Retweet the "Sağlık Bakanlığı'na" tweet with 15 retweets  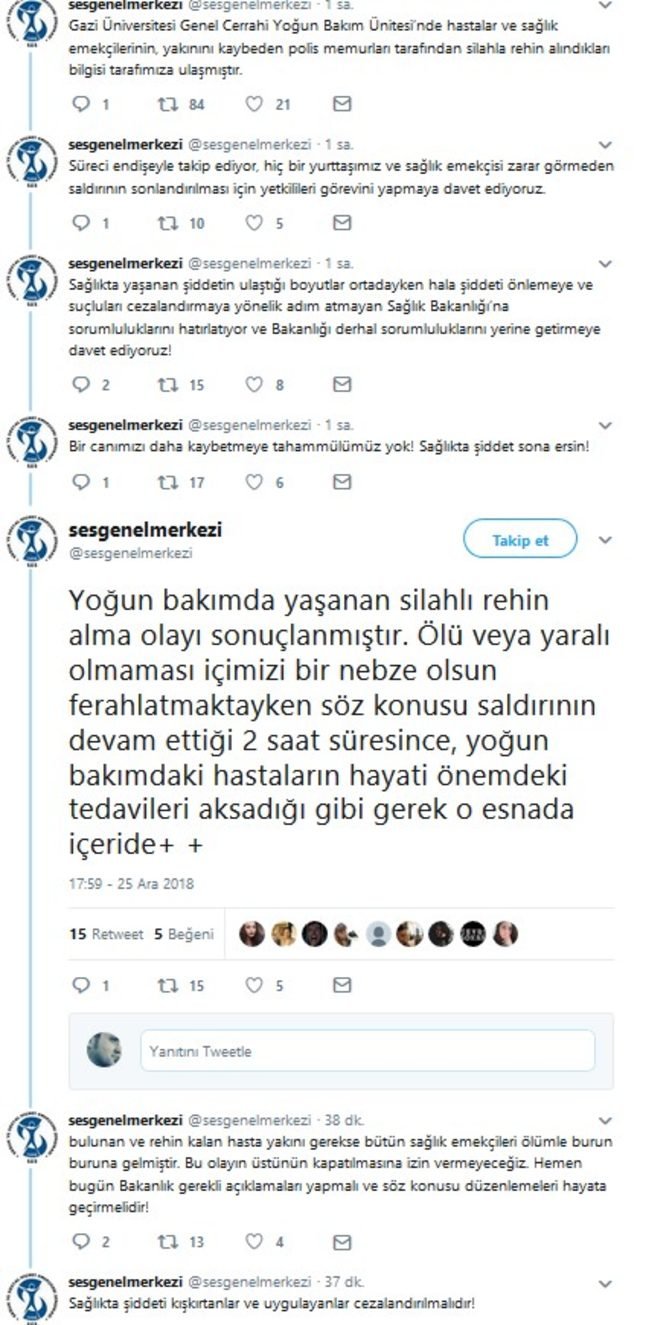click(167, 384)
